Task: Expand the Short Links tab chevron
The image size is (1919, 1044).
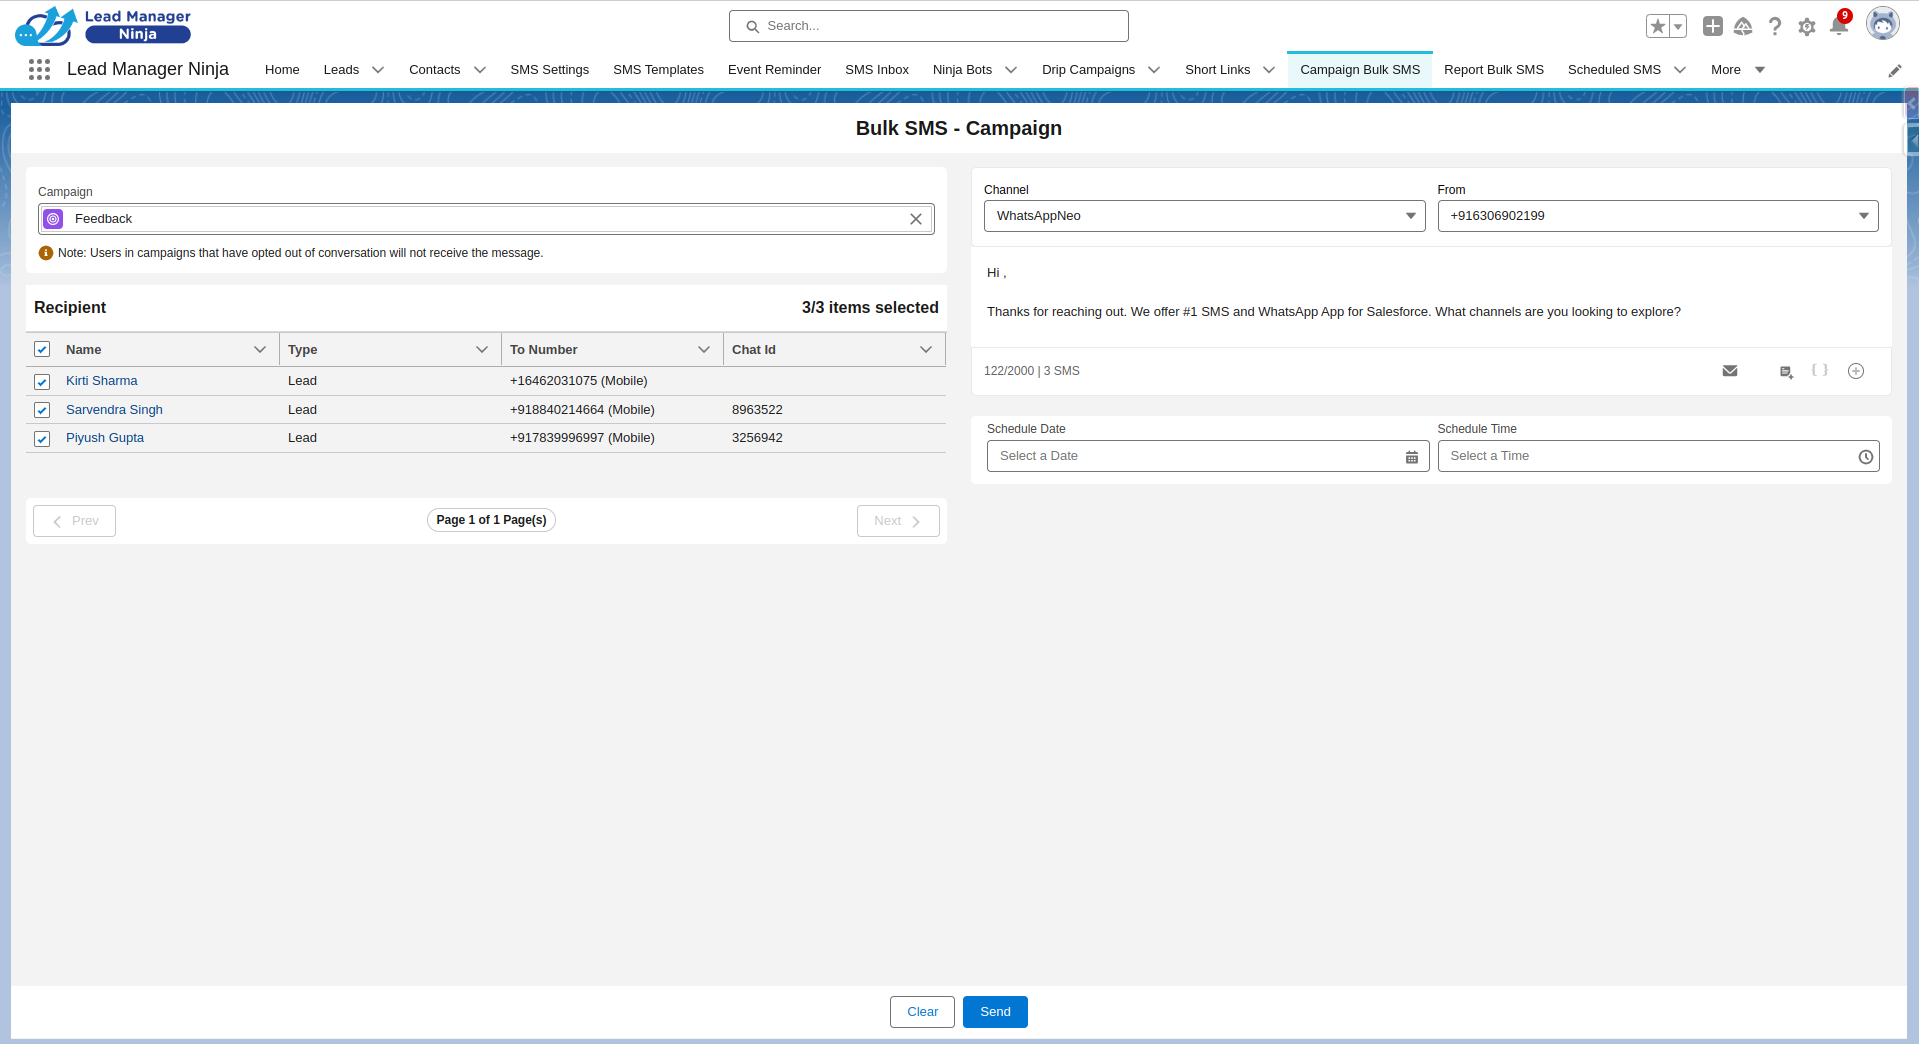Action: (1269, 70)
